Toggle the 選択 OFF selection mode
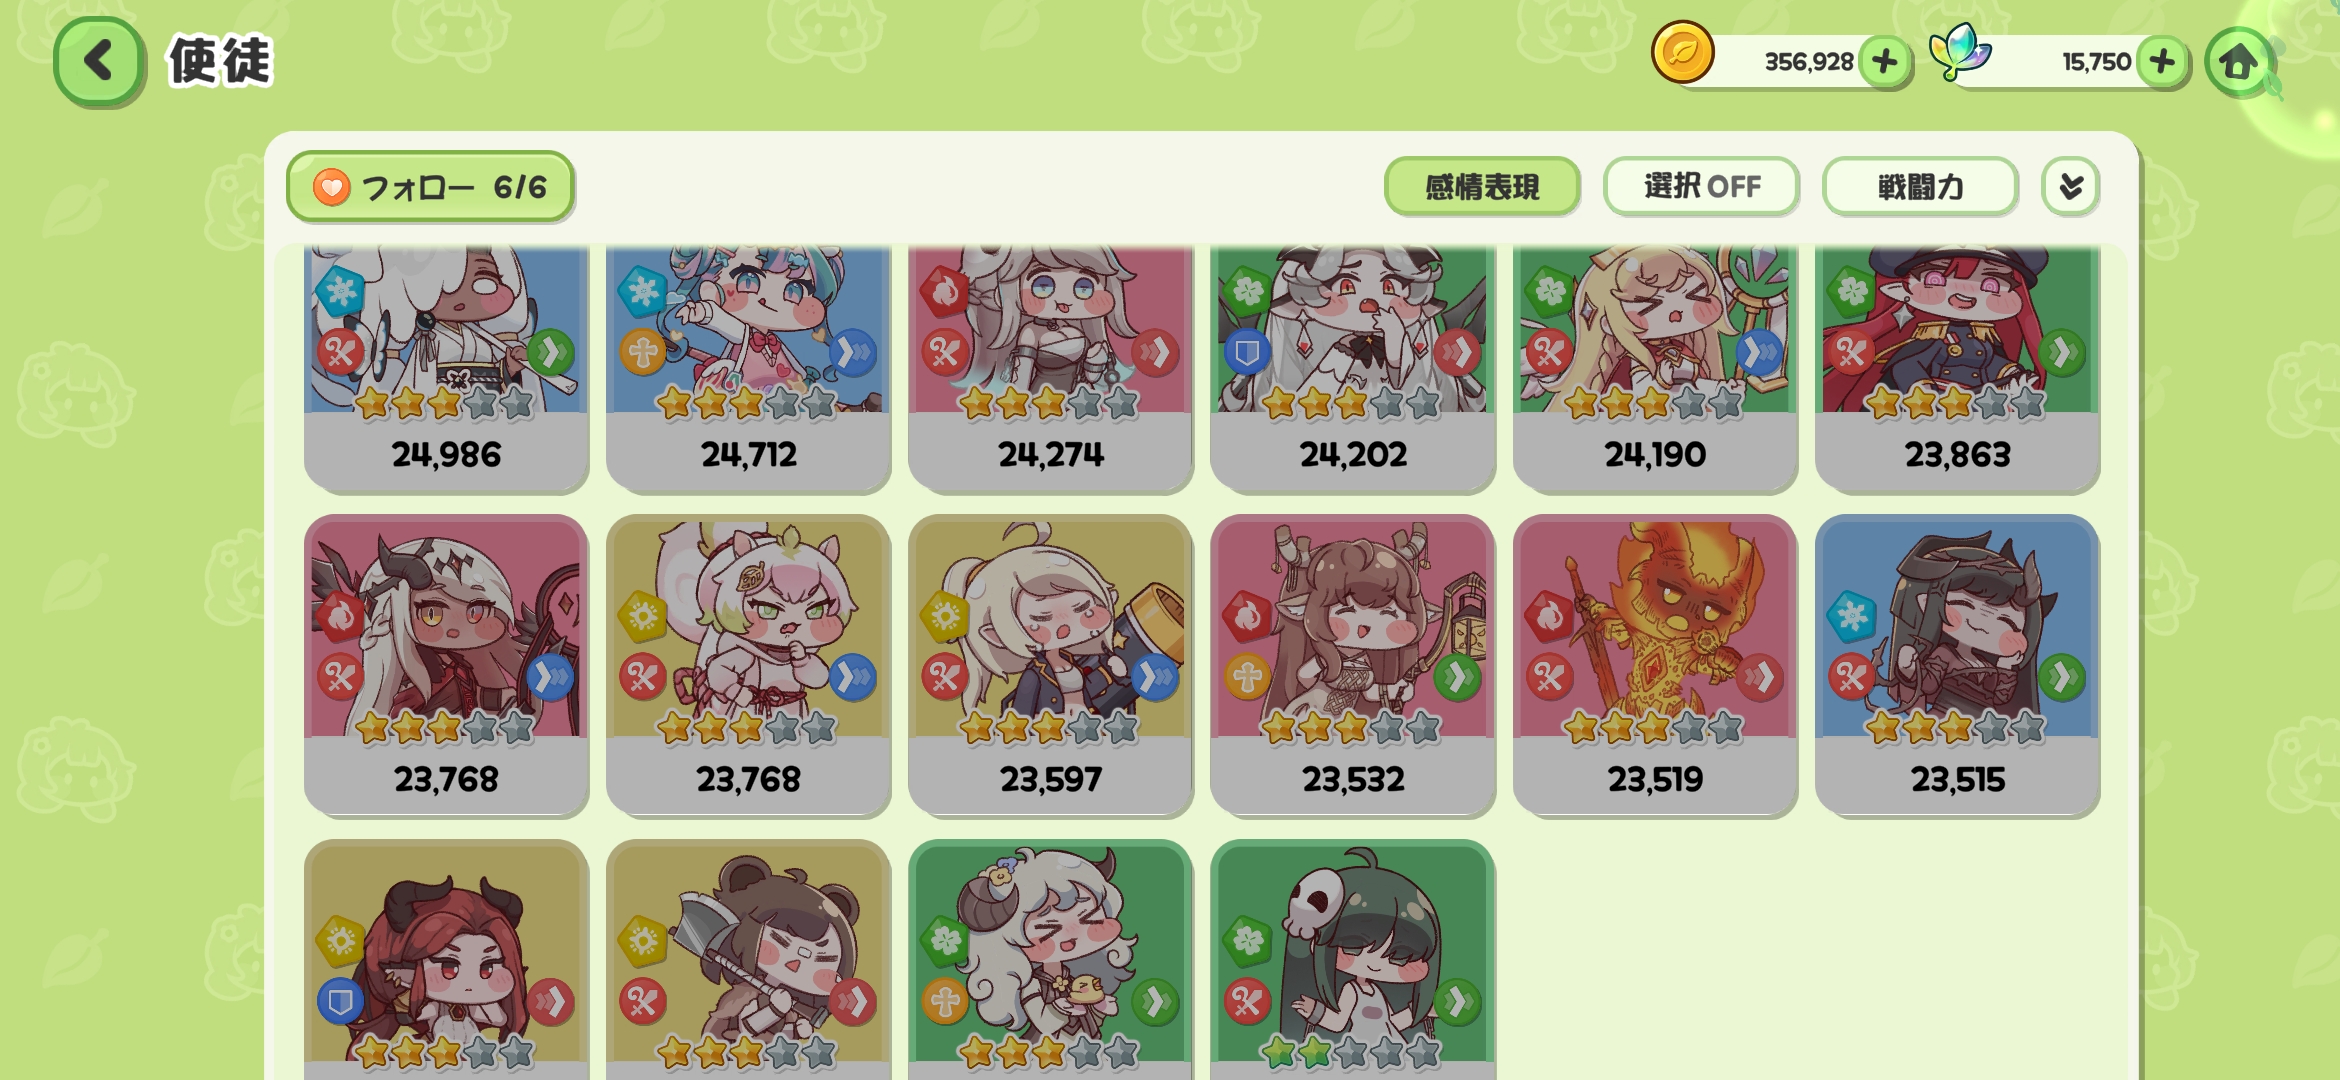The height and width of the screenshot is (1080, 2340). pos(1701,186)
